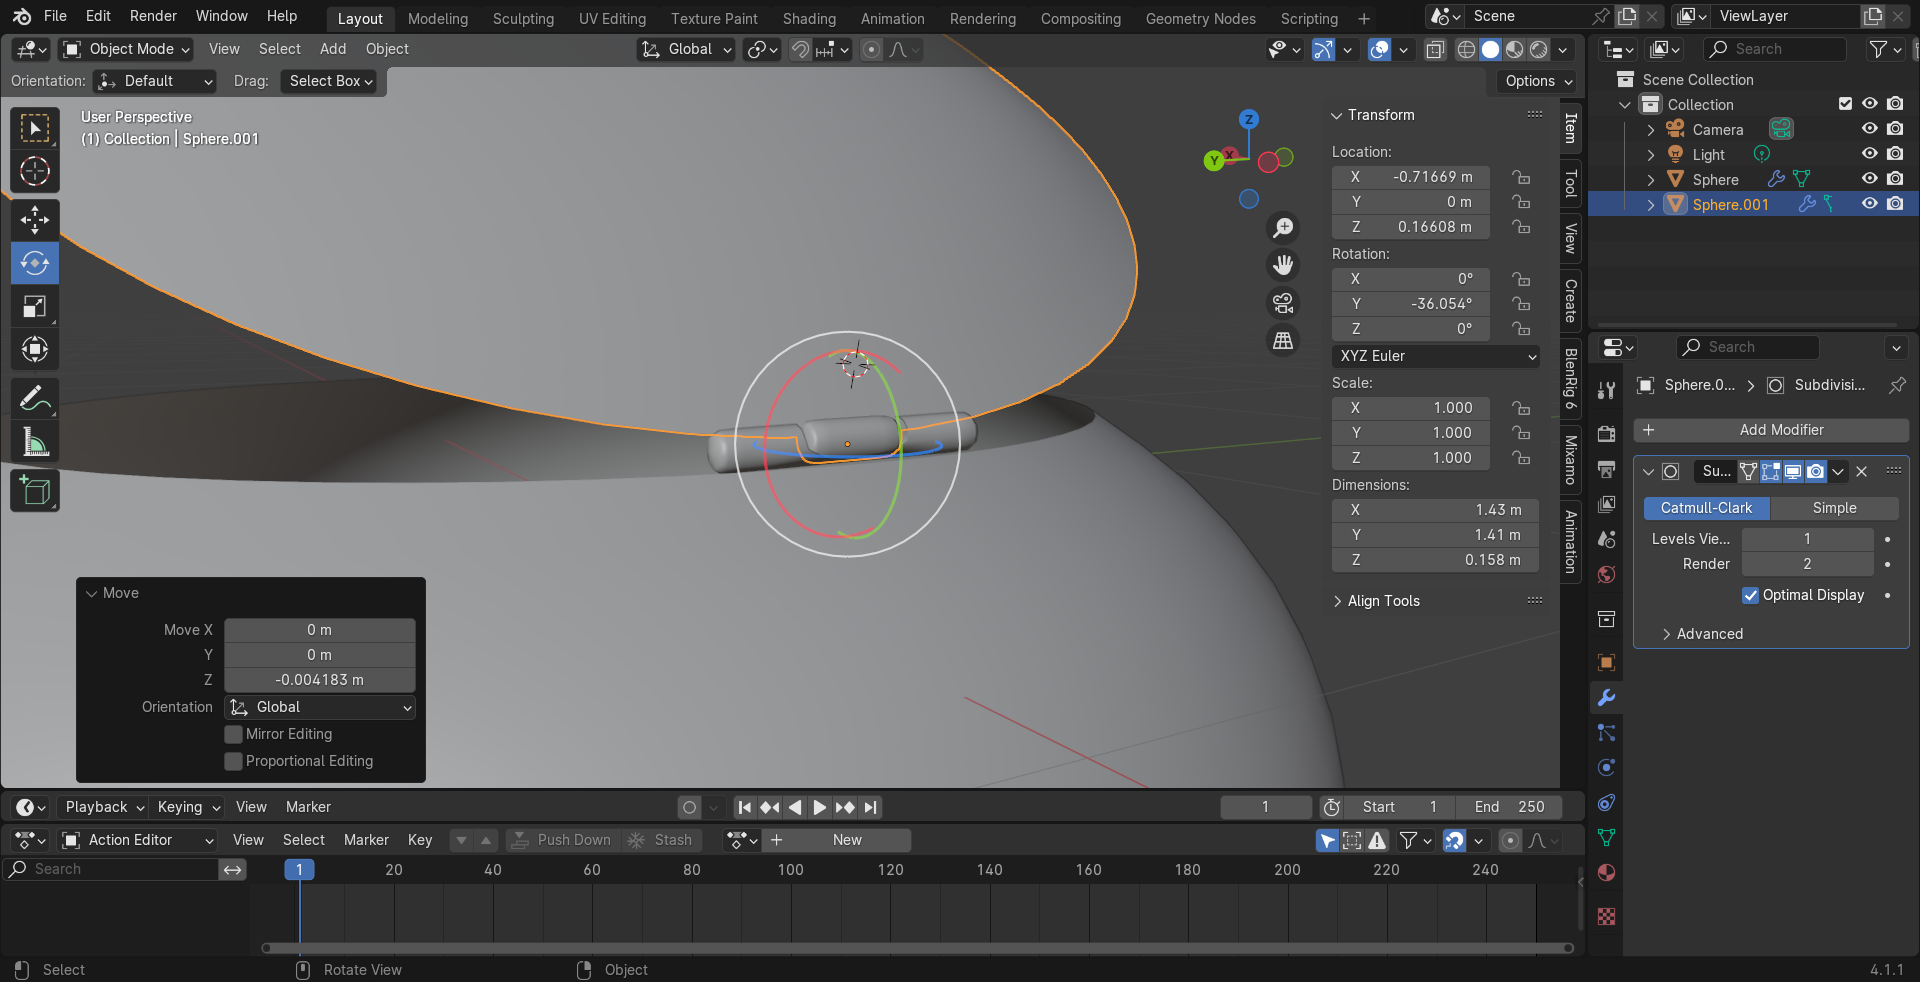This screenshot has width=1920, height=982.
Task: Open the Tool sidebar tab
Action: (1571, 183)
